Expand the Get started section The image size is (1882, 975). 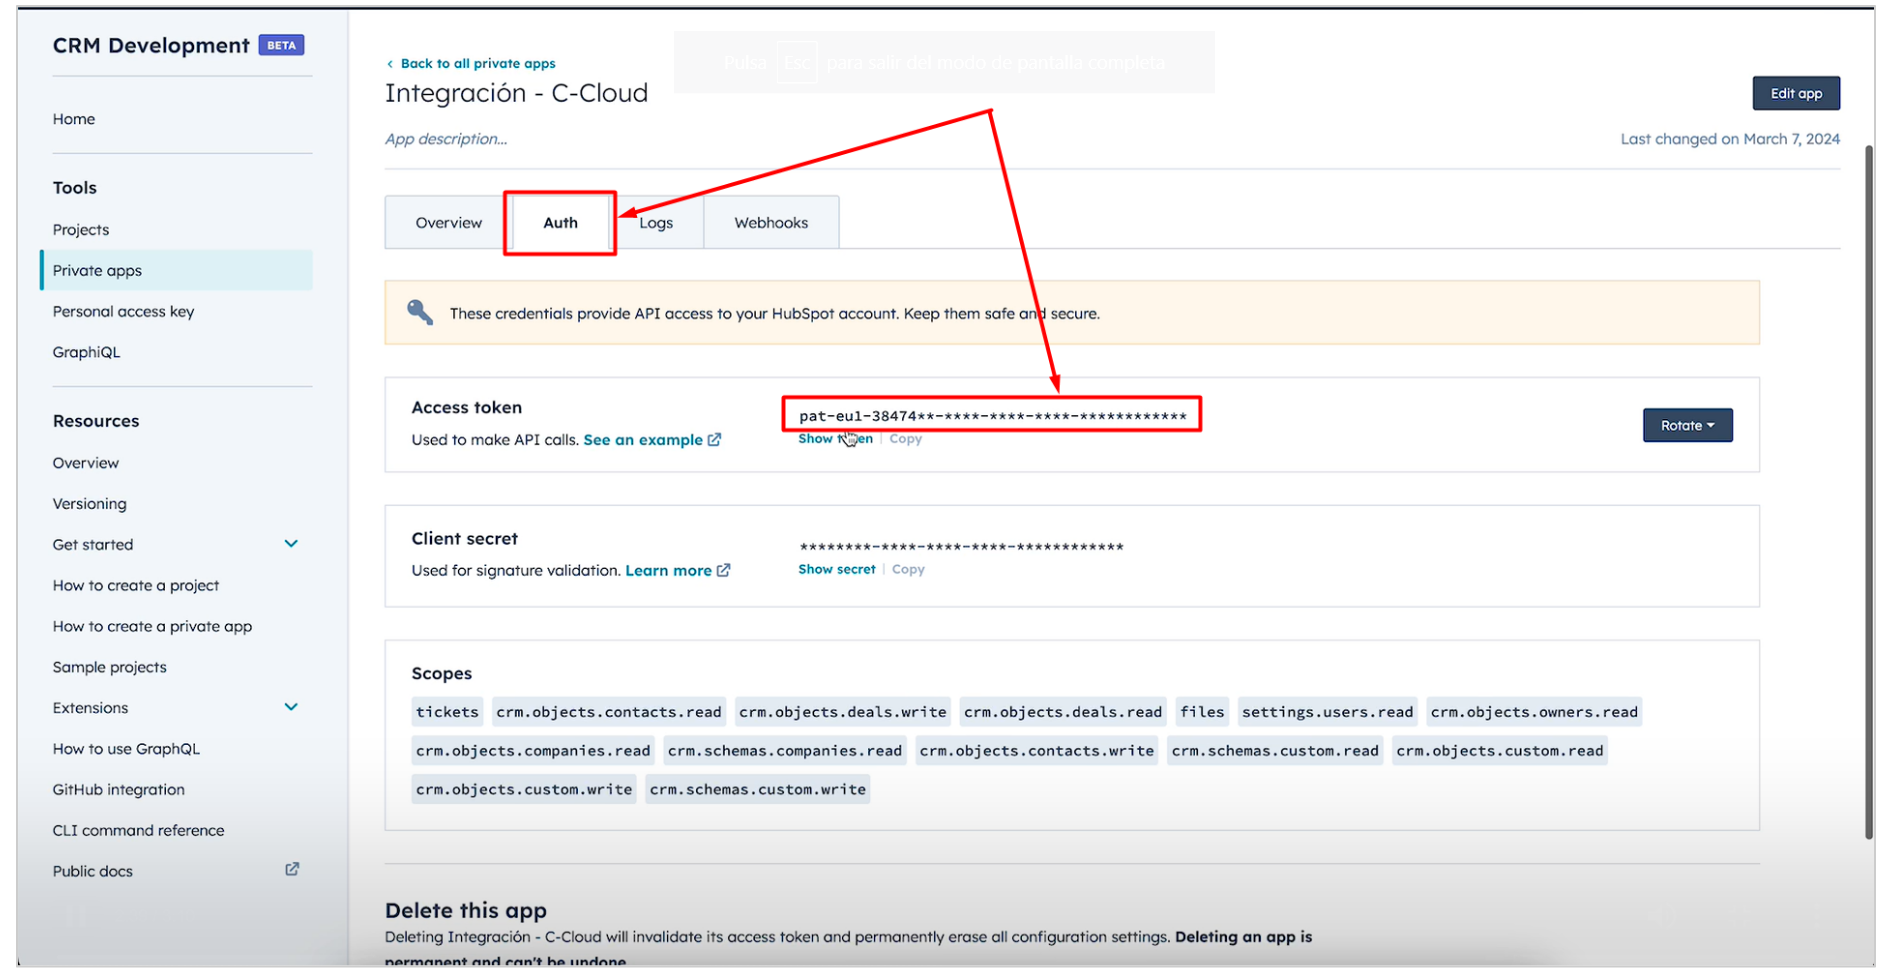291,544
